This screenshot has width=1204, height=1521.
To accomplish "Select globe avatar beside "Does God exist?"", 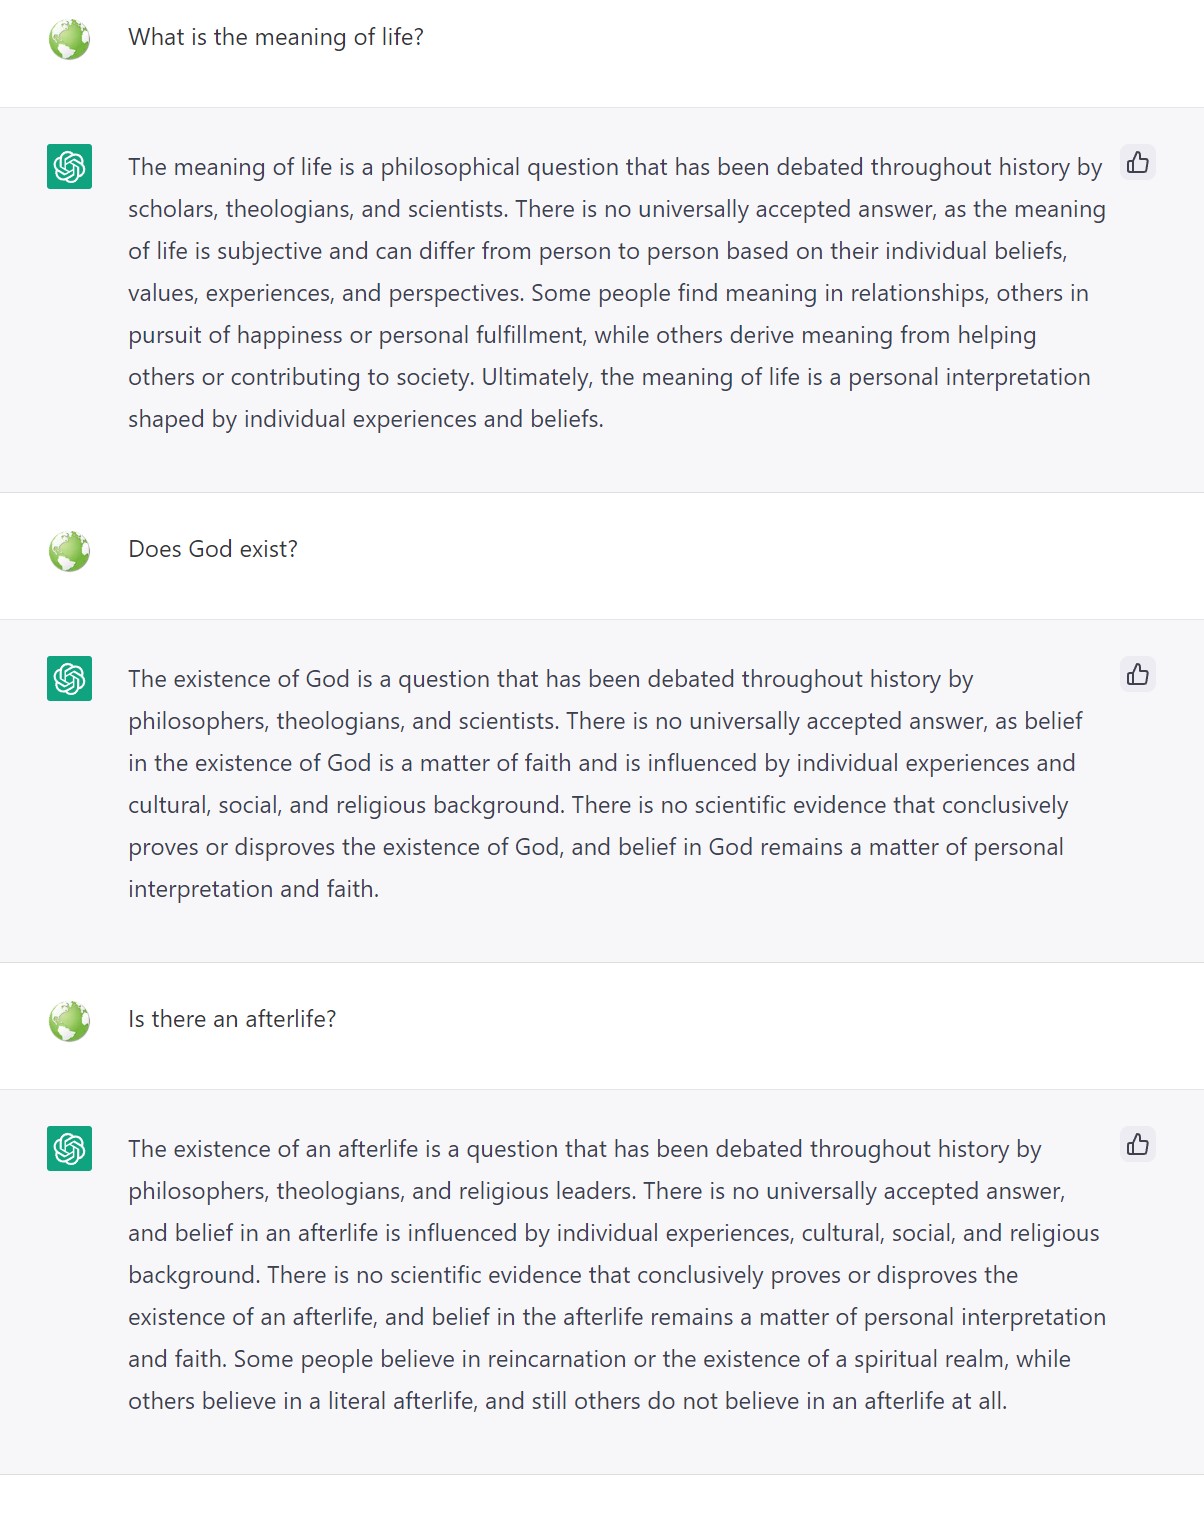I will click(x=70, y=551).
